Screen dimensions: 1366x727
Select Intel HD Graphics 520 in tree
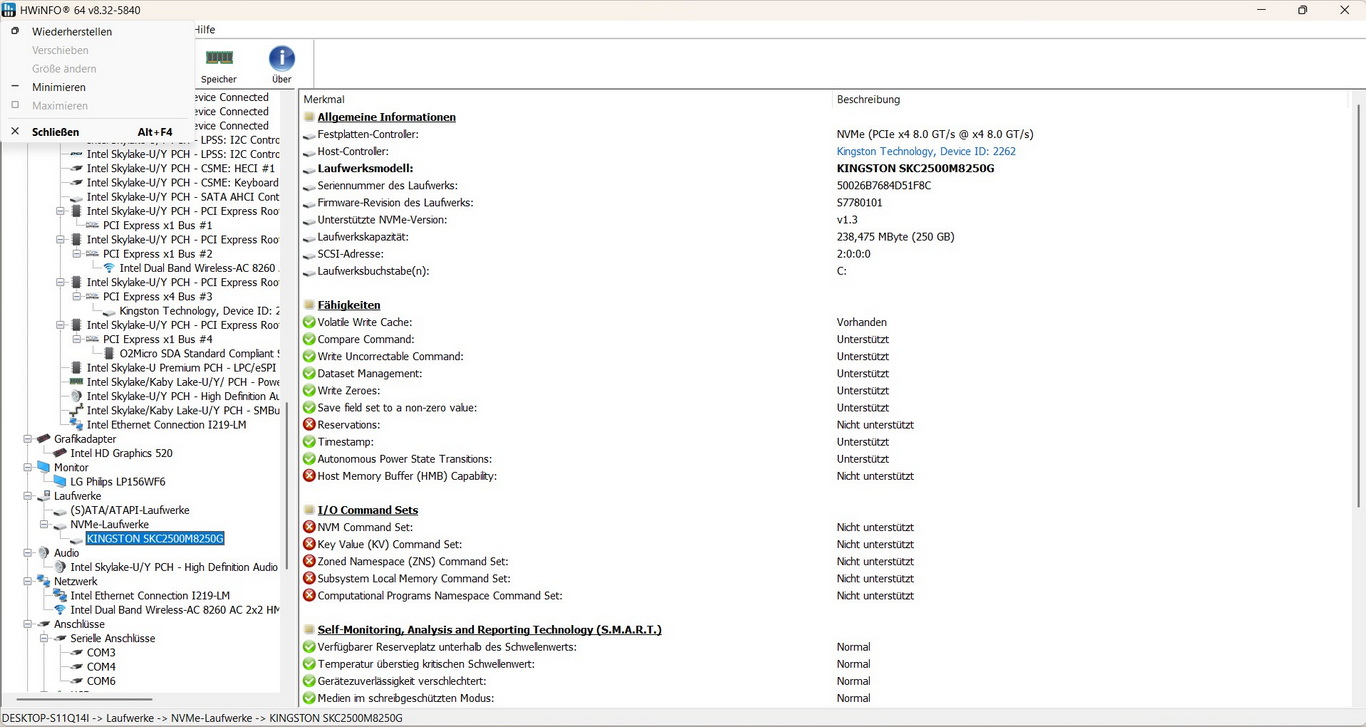point(121,453)
